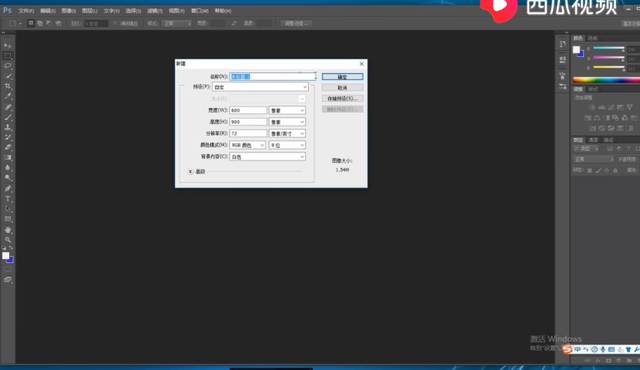The width and height of the screenshot is (640, 370).
Task: Click Intersect with Selection icon in options bar
Action: coord(59,23)
